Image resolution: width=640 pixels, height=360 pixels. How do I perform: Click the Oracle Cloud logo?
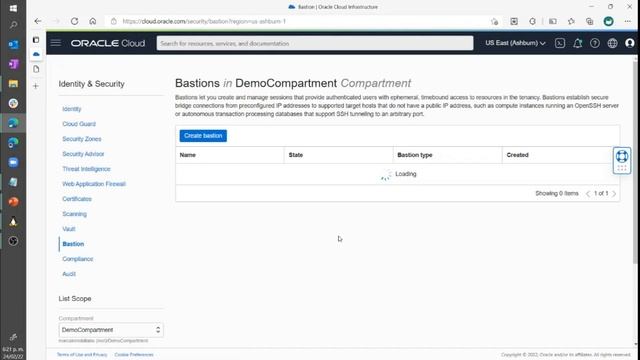click(x=108, y=43)
